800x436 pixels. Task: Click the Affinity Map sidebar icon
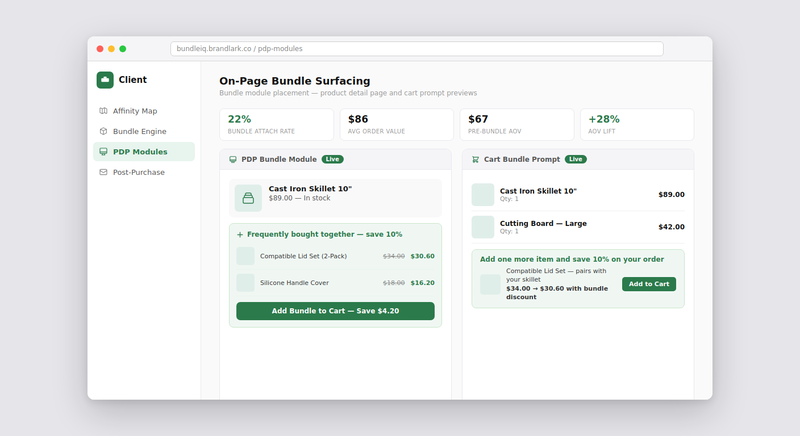[103, 111]
